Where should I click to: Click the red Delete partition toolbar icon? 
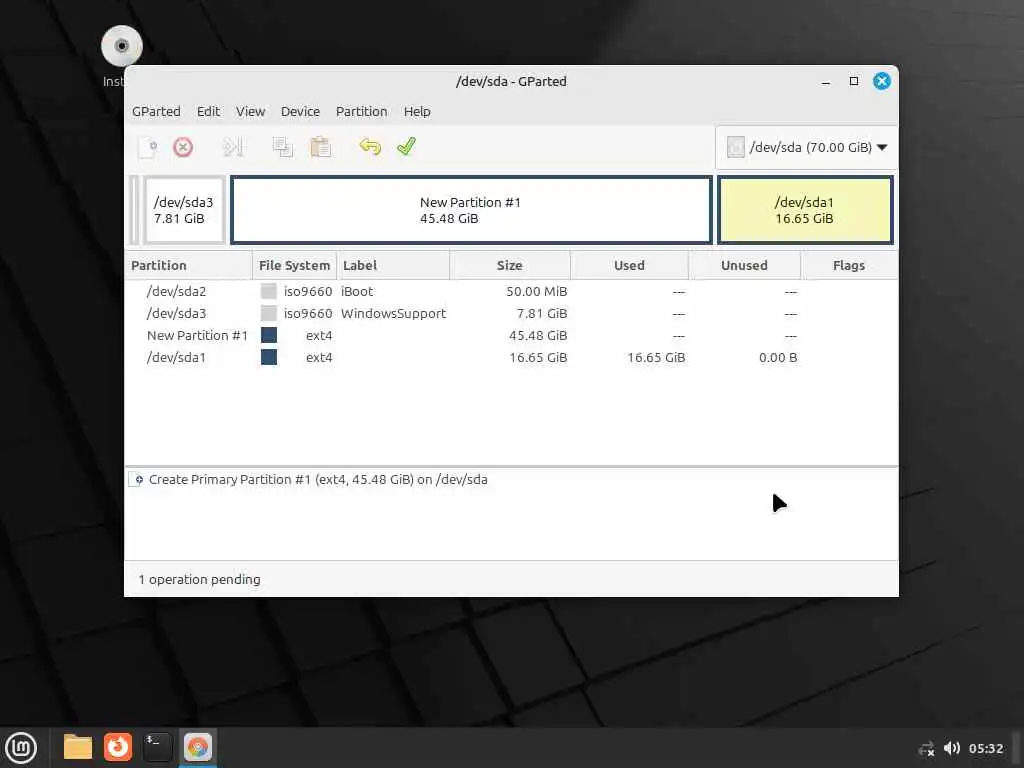[183, 148]
